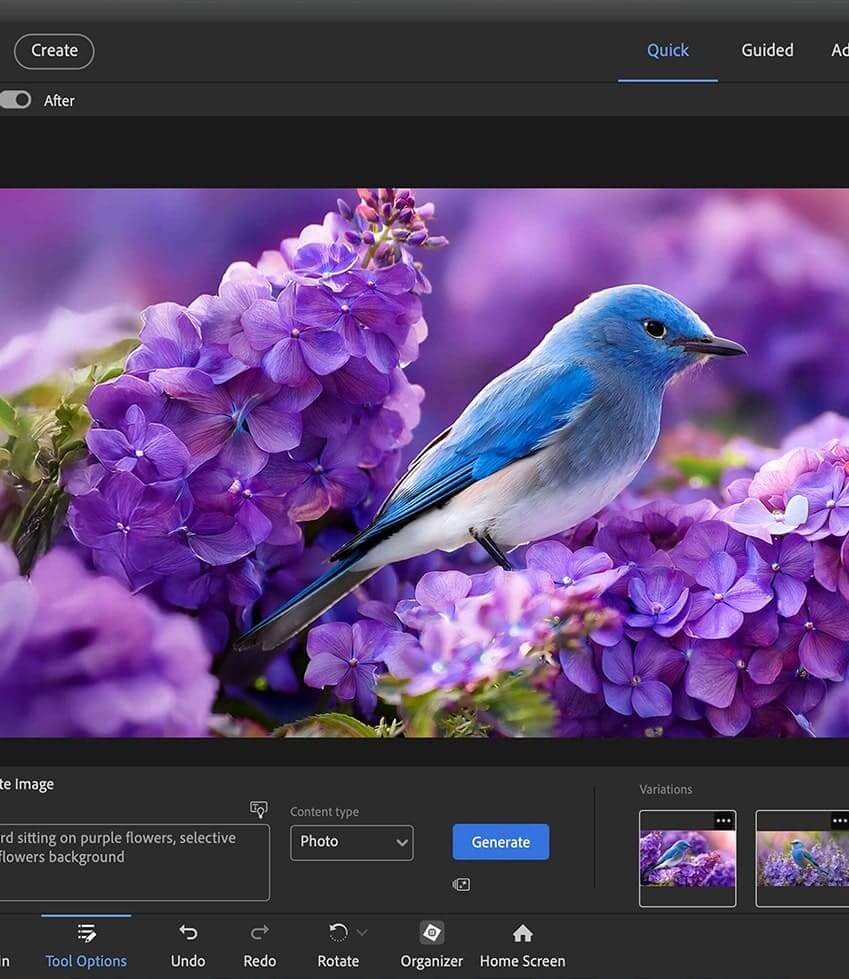Viewport: 849px width, 979px height.
Task: Expand the Rotate direction arrow
Action: [x=362, y=933]
